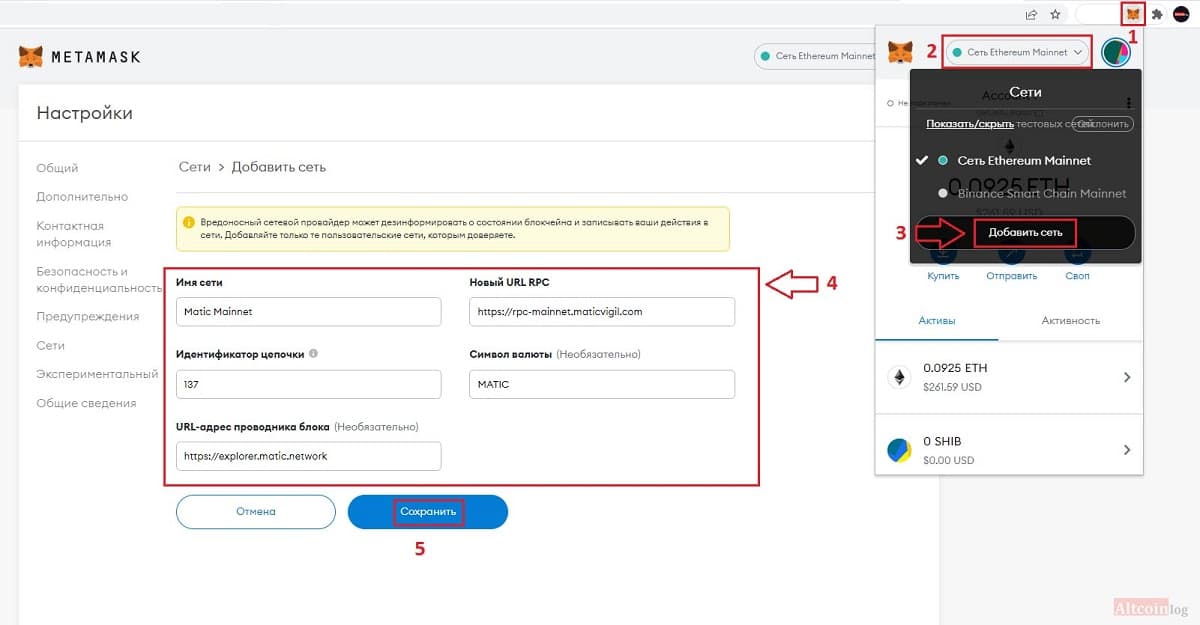Go back via the Сети breadcrumb link
The height and width of the screenshot is (625, 1200).
[195, 167]
